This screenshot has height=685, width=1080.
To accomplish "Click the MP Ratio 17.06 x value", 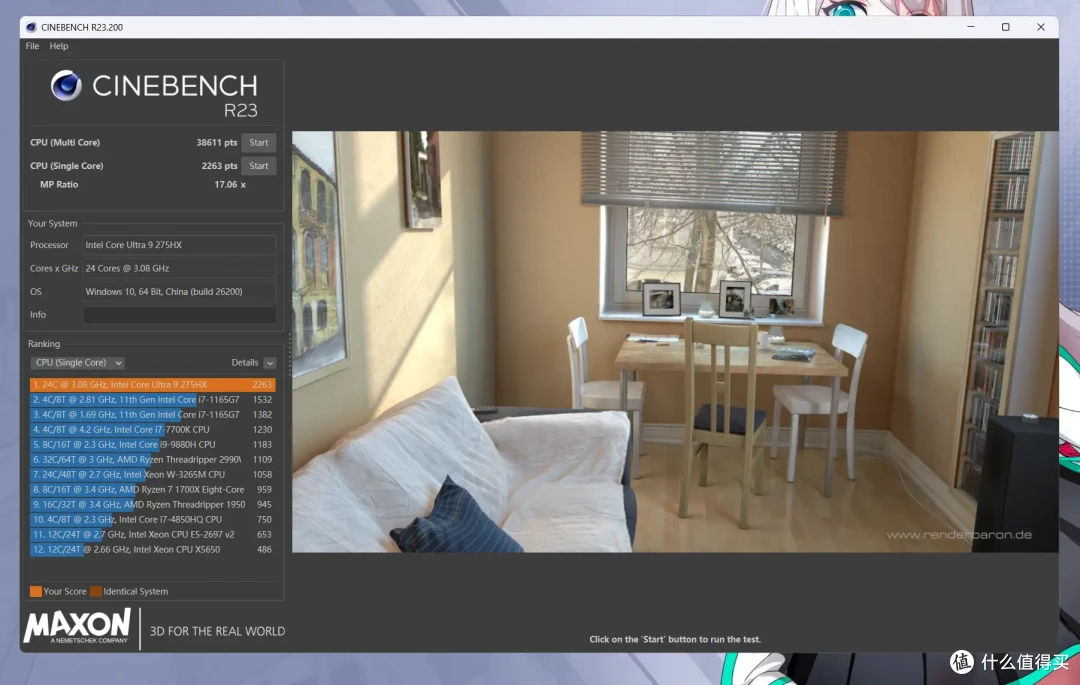I will 229,185.
